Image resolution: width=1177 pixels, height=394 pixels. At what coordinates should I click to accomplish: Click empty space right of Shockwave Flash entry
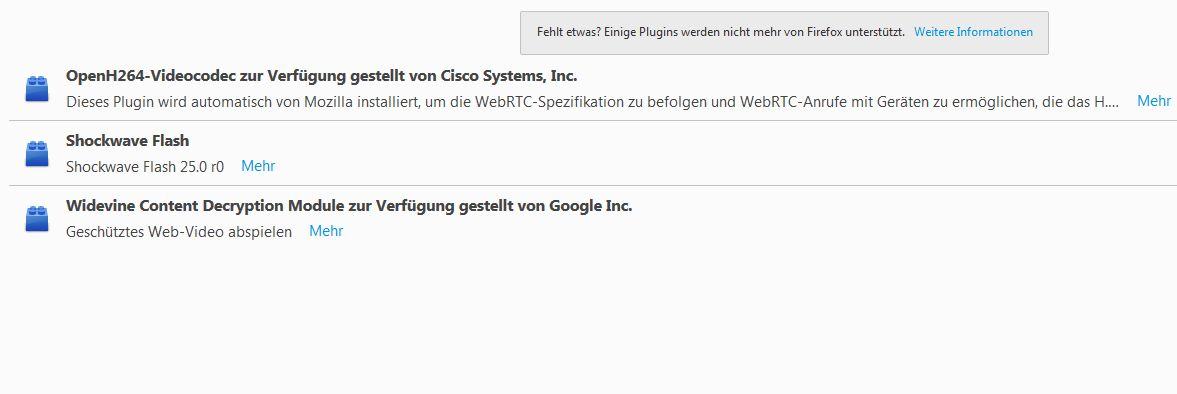coord(721,153)
